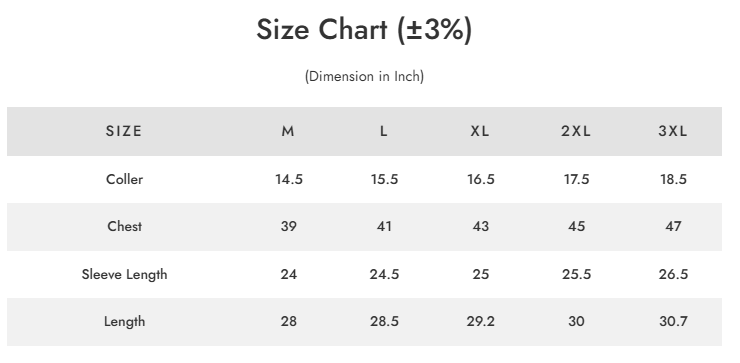The width and height of the screenshot is (740, 363).
Task: Select Coller value 17.5 for 2XL
Action: pos(577,179)
